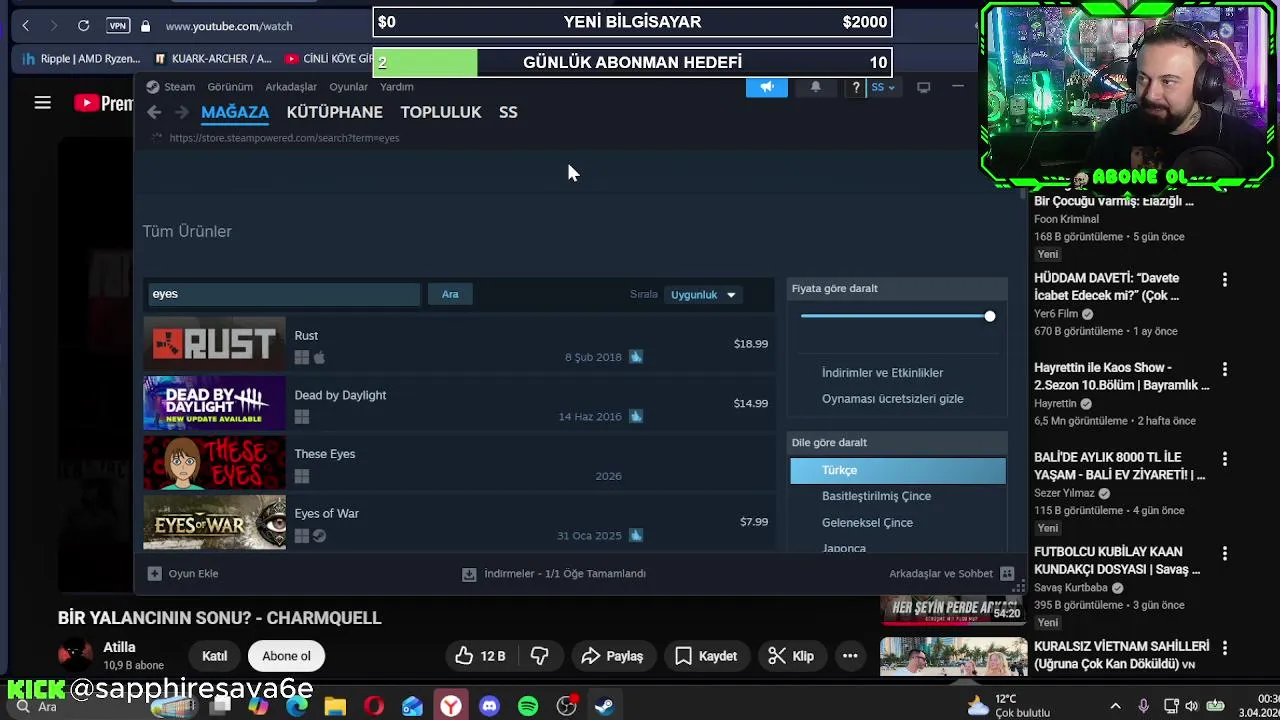Image resolution: width=1280 pixels, height=720 pixels.
Task: Open Steam Yardım menu
Action: coord(396,87)
